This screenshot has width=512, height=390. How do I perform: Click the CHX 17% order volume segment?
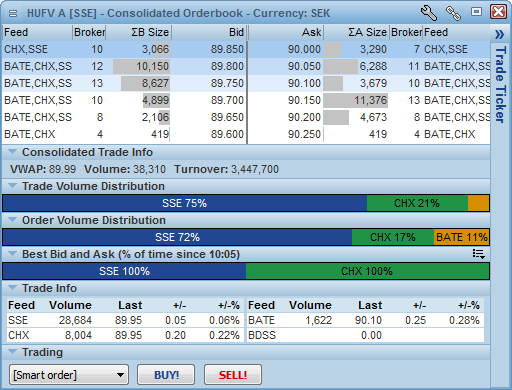click(393, 237)
